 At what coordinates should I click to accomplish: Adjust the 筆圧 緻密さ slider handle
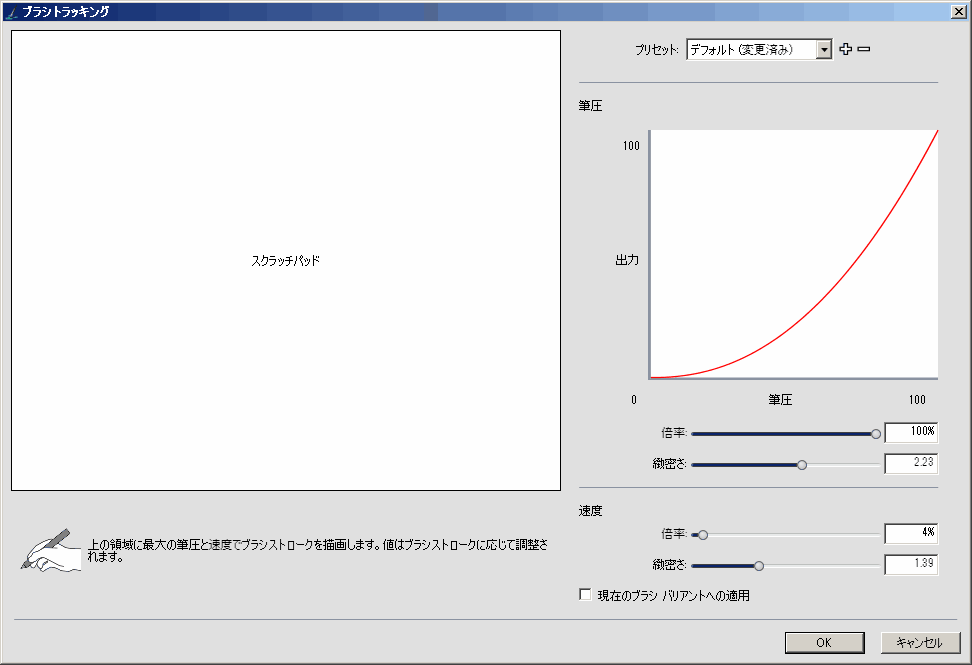coord(802,465)
